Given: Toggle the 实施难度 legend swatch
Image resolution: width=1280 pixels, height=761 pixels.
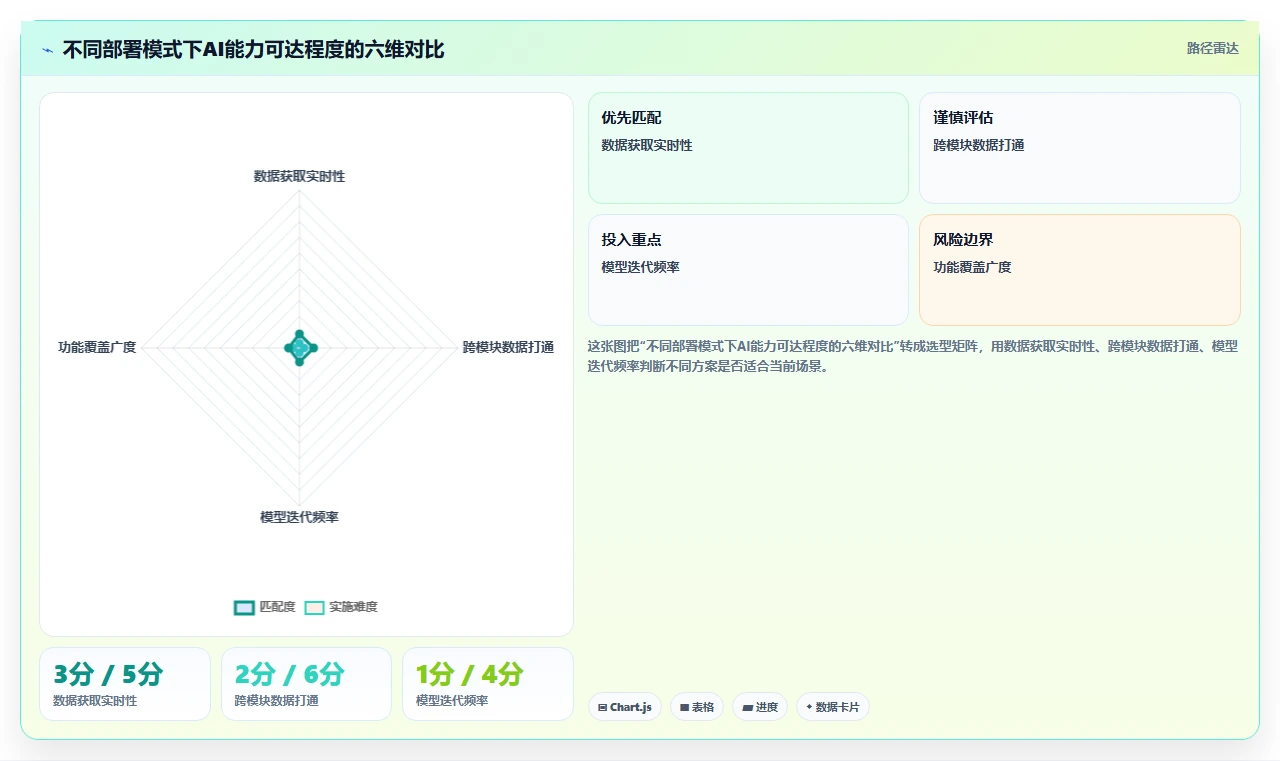Looking at the screenshot, I should coord(315,607).
